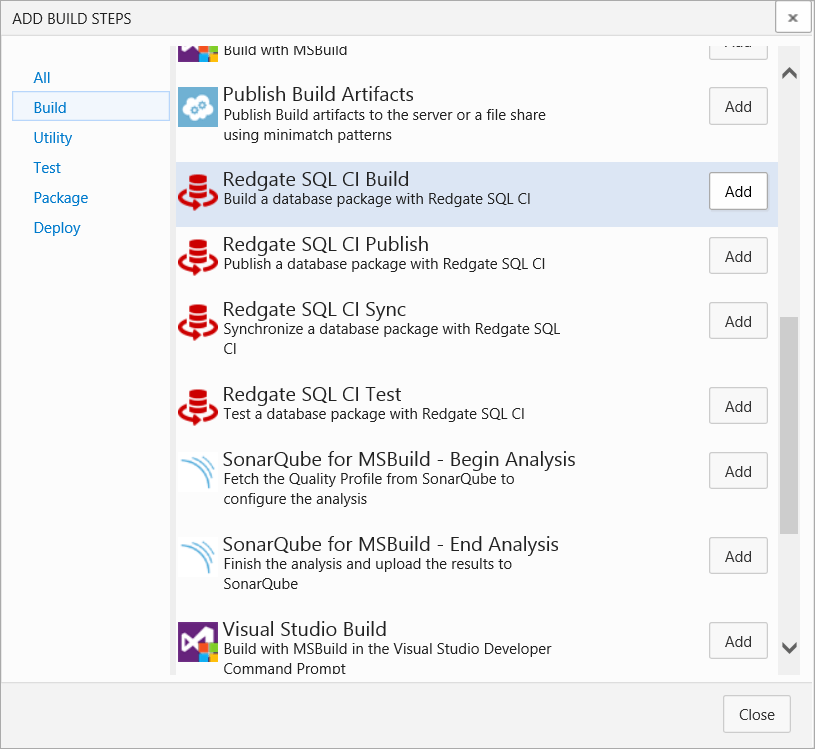Viewport: 815px width, 749px height.
Task: Click the Redgate SQL CI Test icon
Action: click(198, 407)
